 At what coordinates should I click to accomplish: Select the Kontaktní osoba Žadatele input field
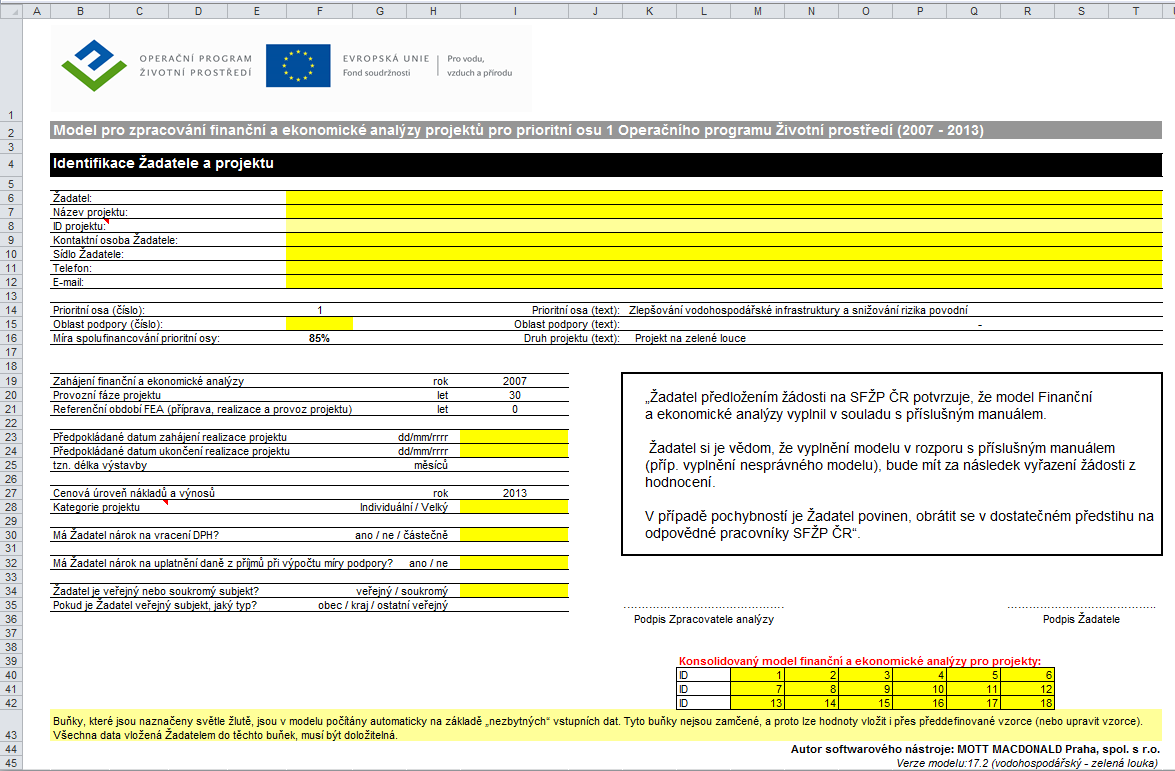tap(724, 241)
